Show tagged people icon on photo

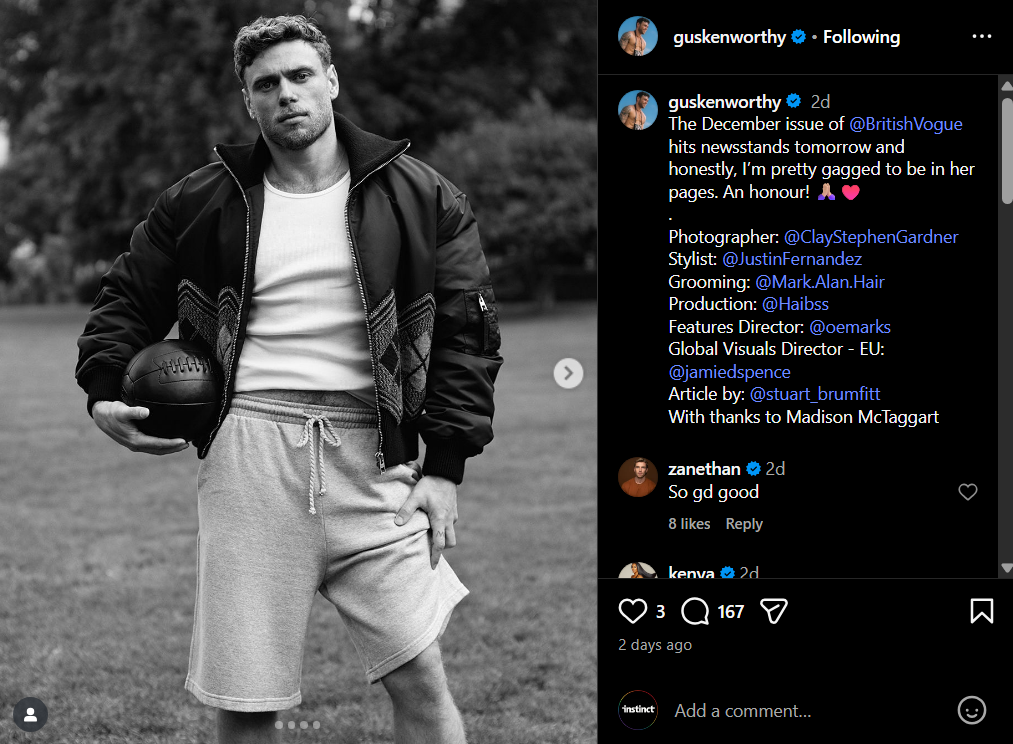(x=31, y=714)
